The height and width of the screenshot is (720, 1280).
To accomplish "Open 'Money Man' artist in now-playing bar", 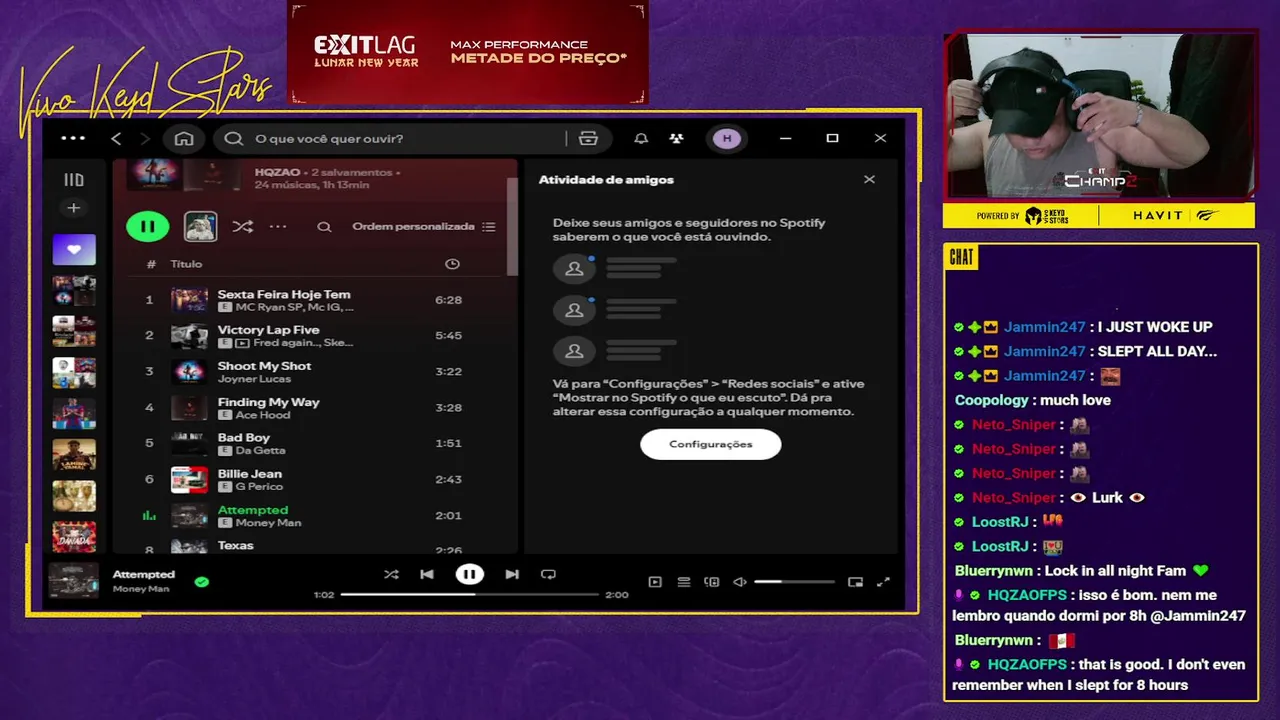I will [x=141, y=589].
